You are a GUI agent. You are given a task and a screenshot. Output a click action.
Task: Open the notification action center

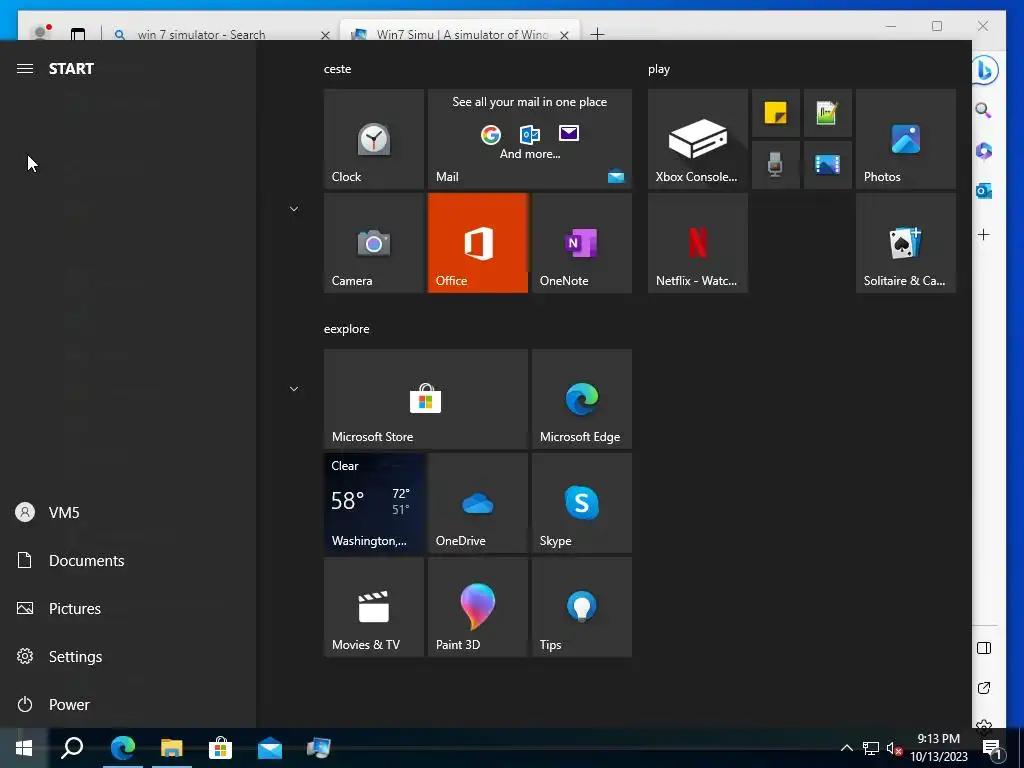pos(992,749)
